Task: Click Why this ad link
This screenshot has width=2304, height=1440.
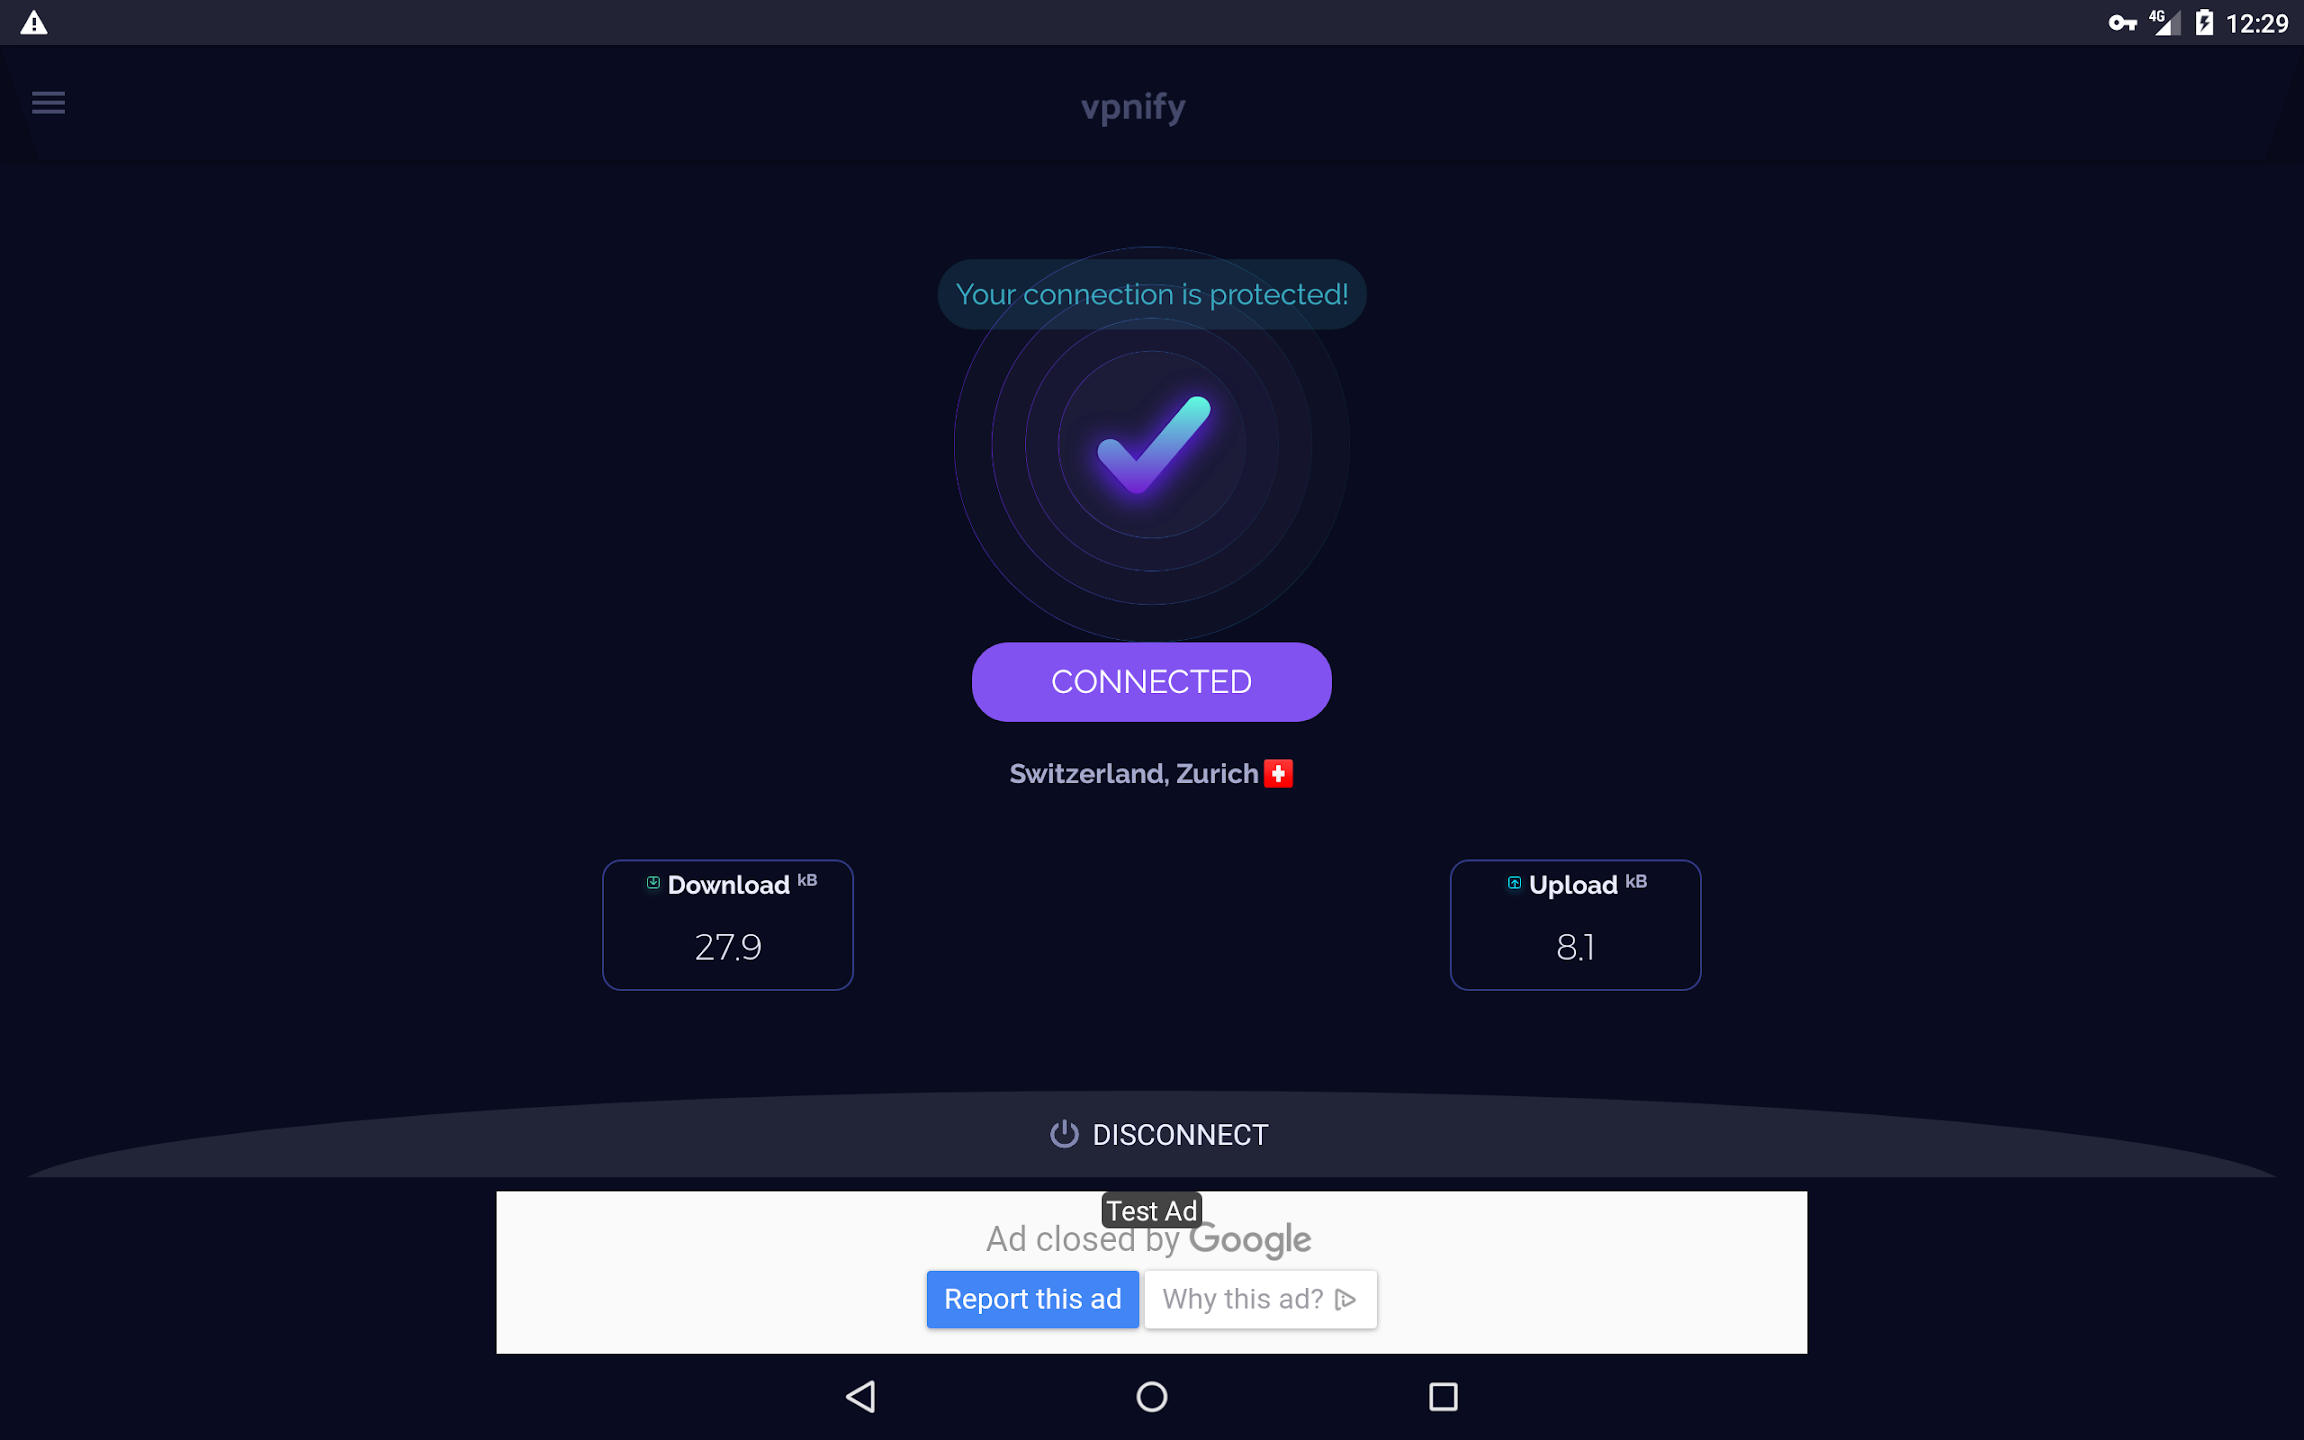Action: [x=1257, y=1297]
